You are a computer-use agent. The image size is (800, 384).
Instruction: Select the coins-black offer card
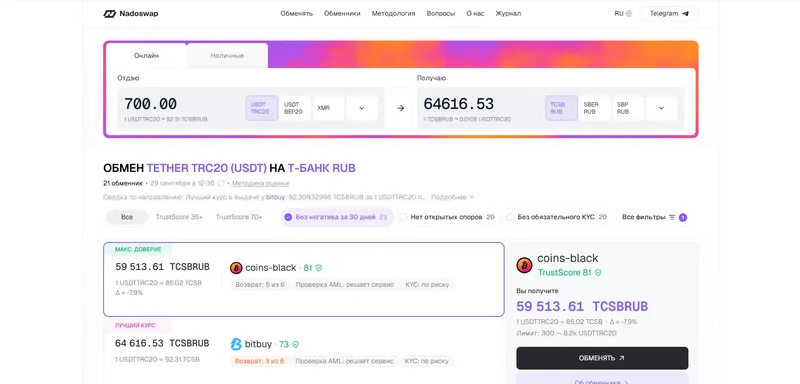[x=304, y=279]
